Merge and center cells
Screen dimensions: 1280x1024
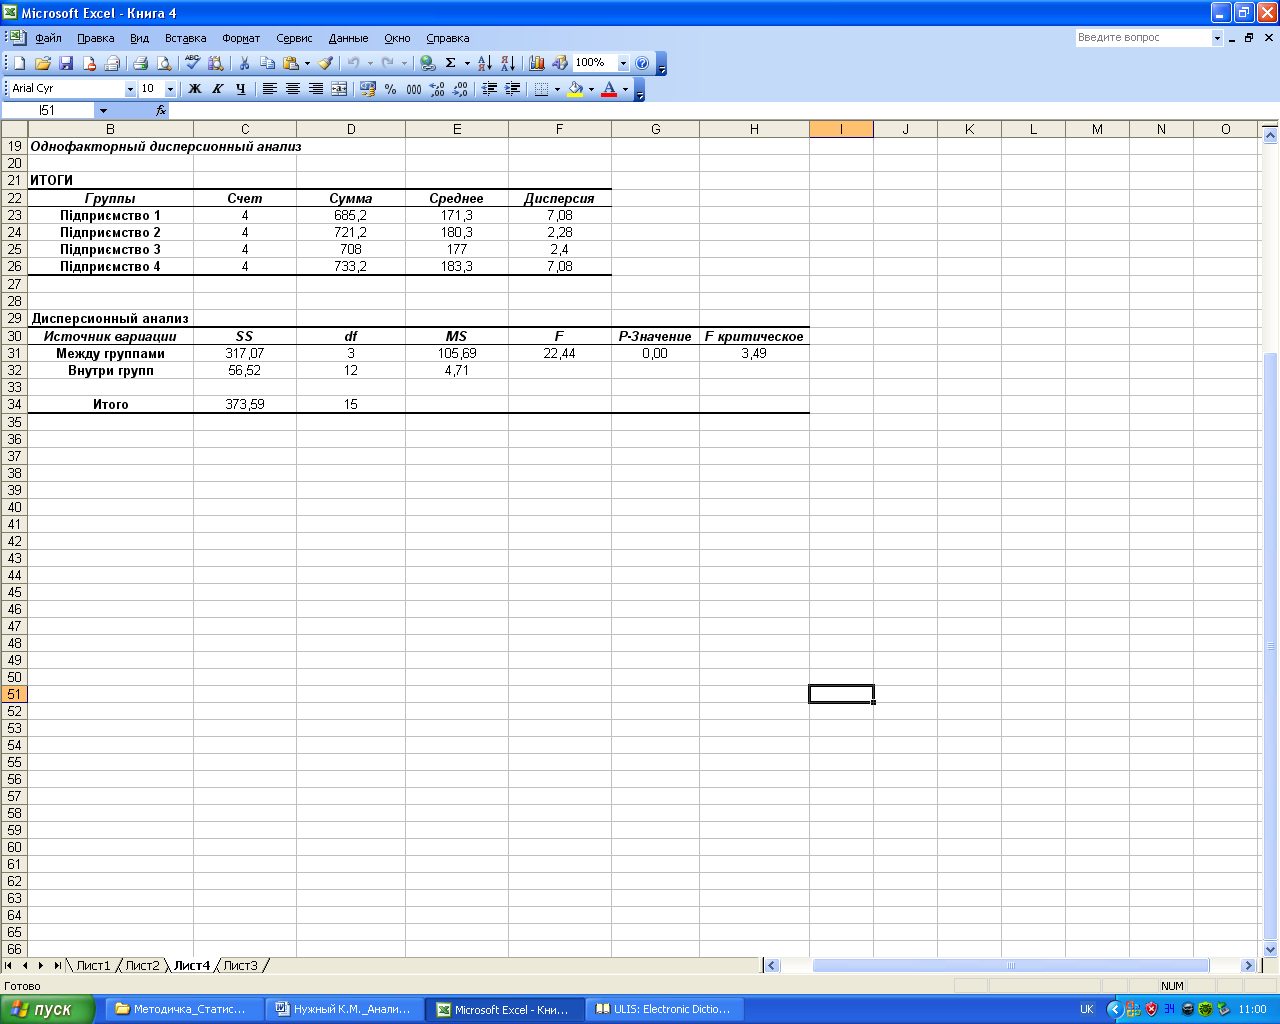(x=339, y=89)
